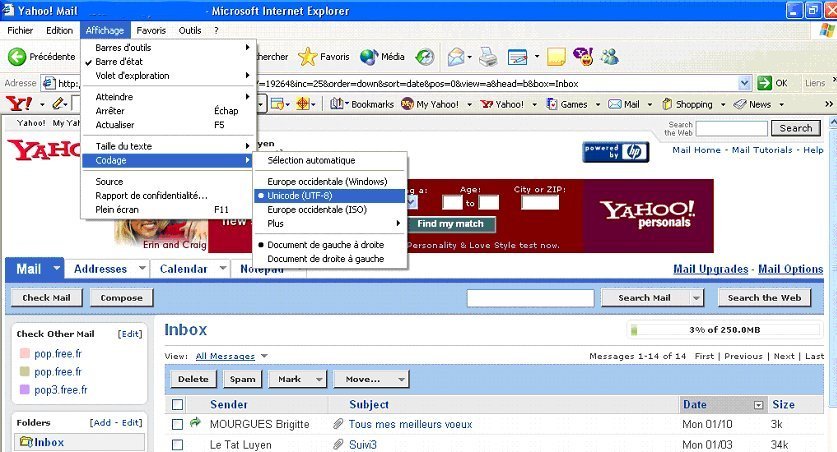Click the Mail envelope in Yahoo toolbar
The image size is (837, 452).
(615, 104)
